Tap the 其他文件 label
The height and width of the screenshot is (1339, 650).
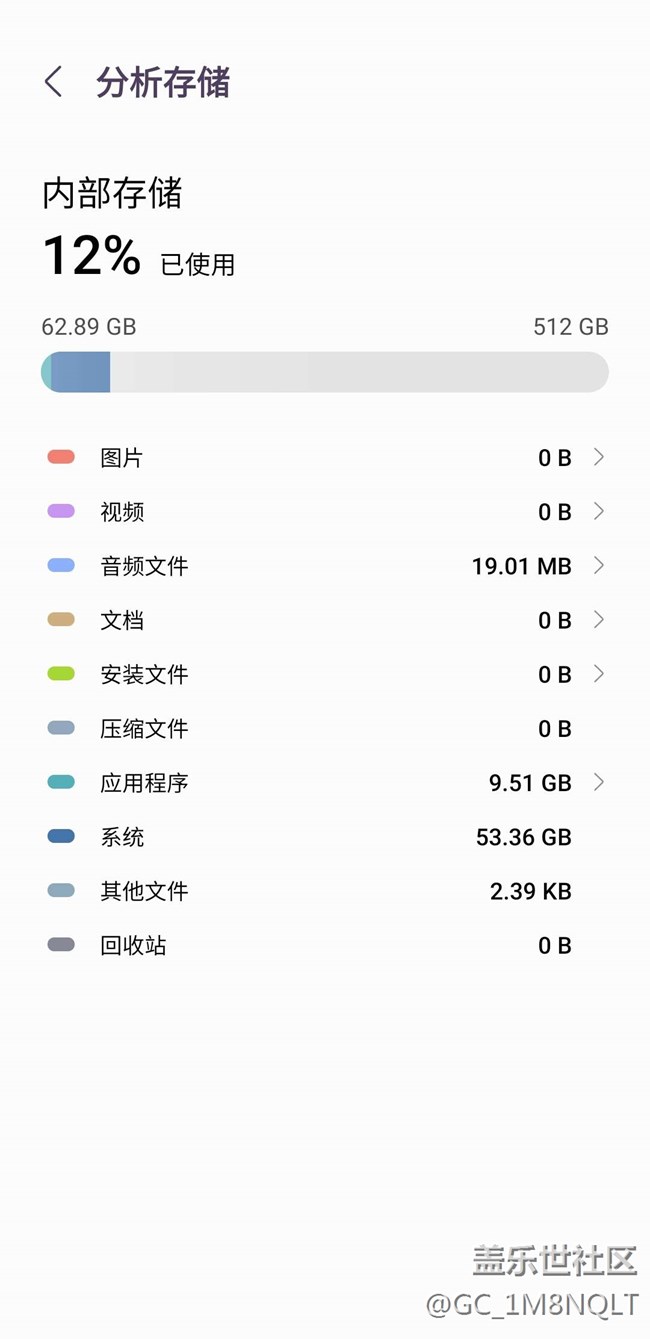[x=144, y=891]
